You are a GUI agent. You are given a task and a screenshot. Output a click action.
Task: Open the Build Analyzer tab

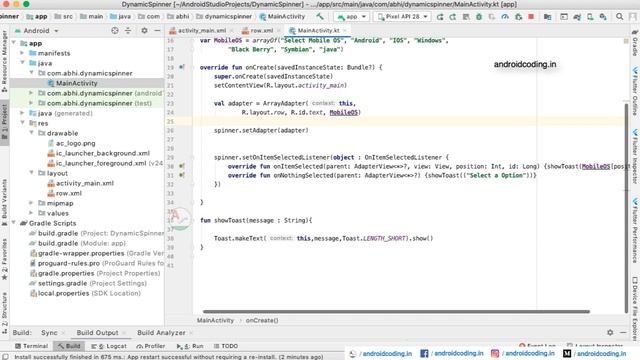tap(161, 333)
